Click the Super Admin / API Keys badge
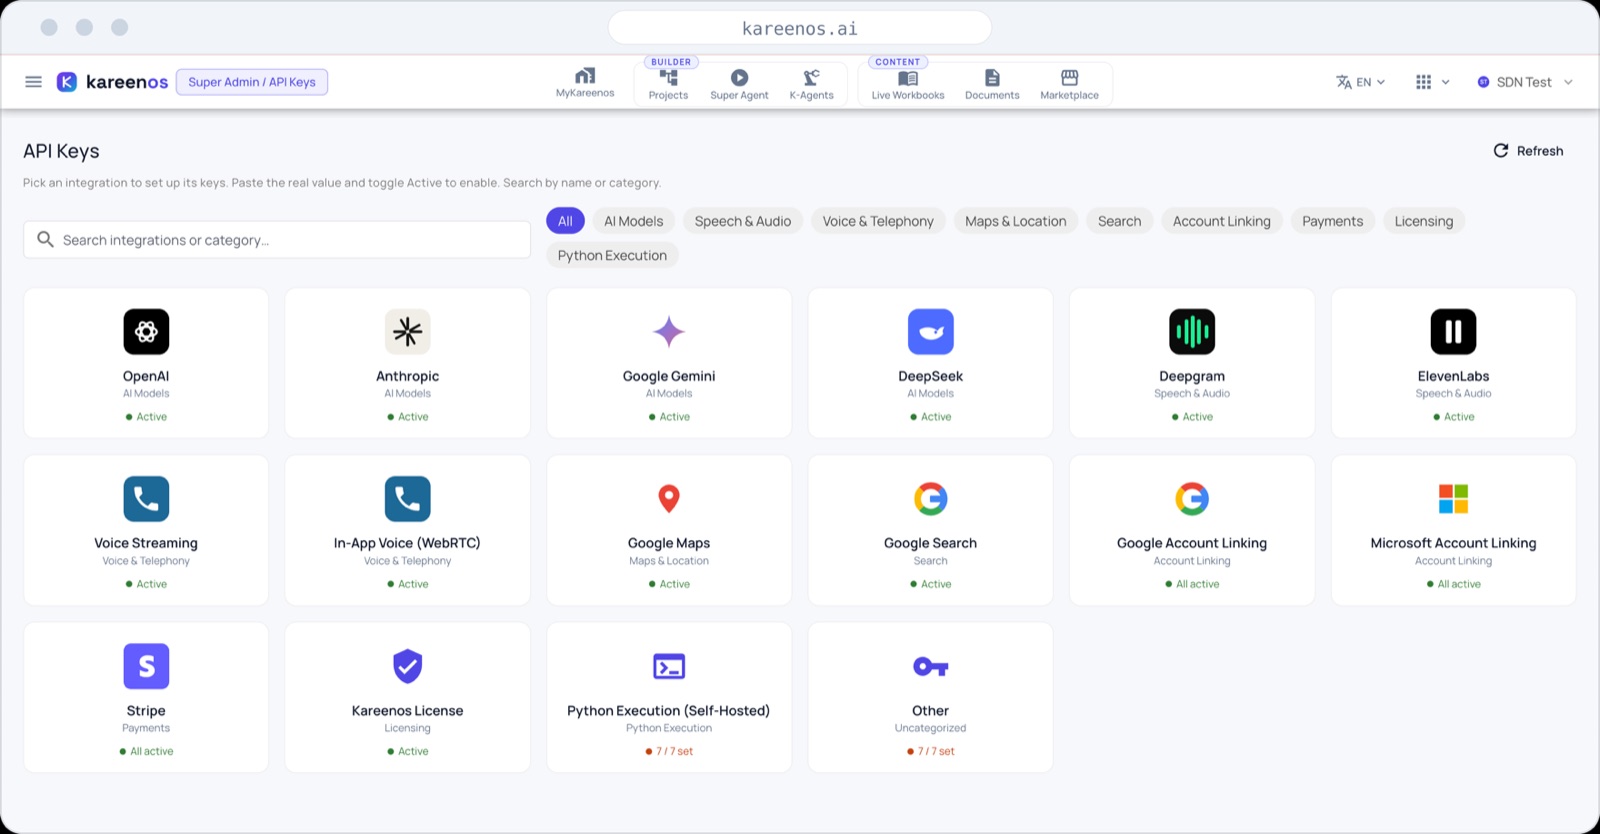 252,82
